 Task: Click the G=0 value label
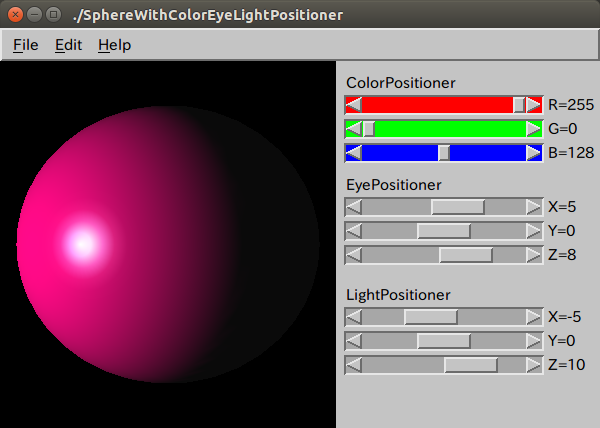coord(562,129)
